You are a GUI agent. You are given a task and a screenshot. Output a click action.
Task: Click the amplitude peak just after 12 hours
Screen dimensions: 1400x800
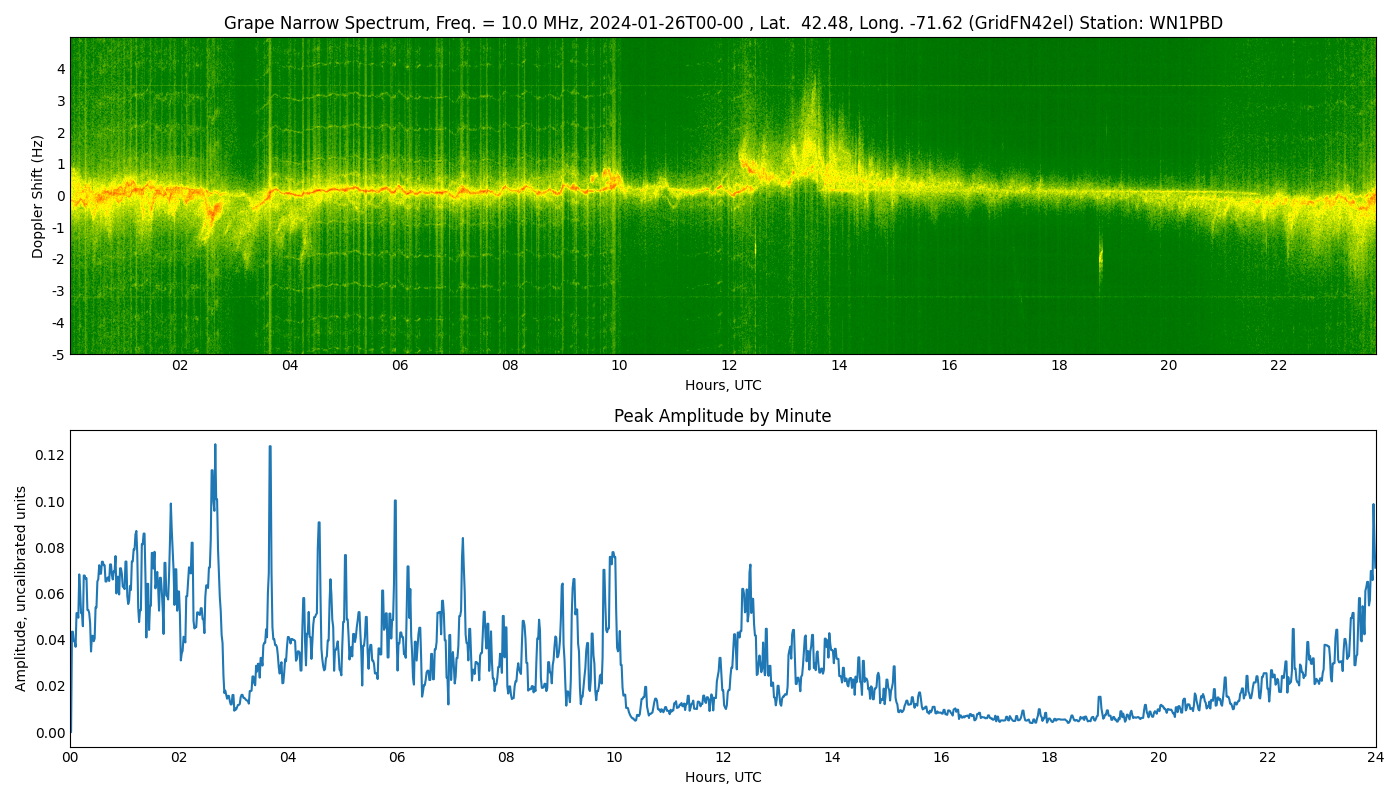pyautogui.click(x=750, y=566)
